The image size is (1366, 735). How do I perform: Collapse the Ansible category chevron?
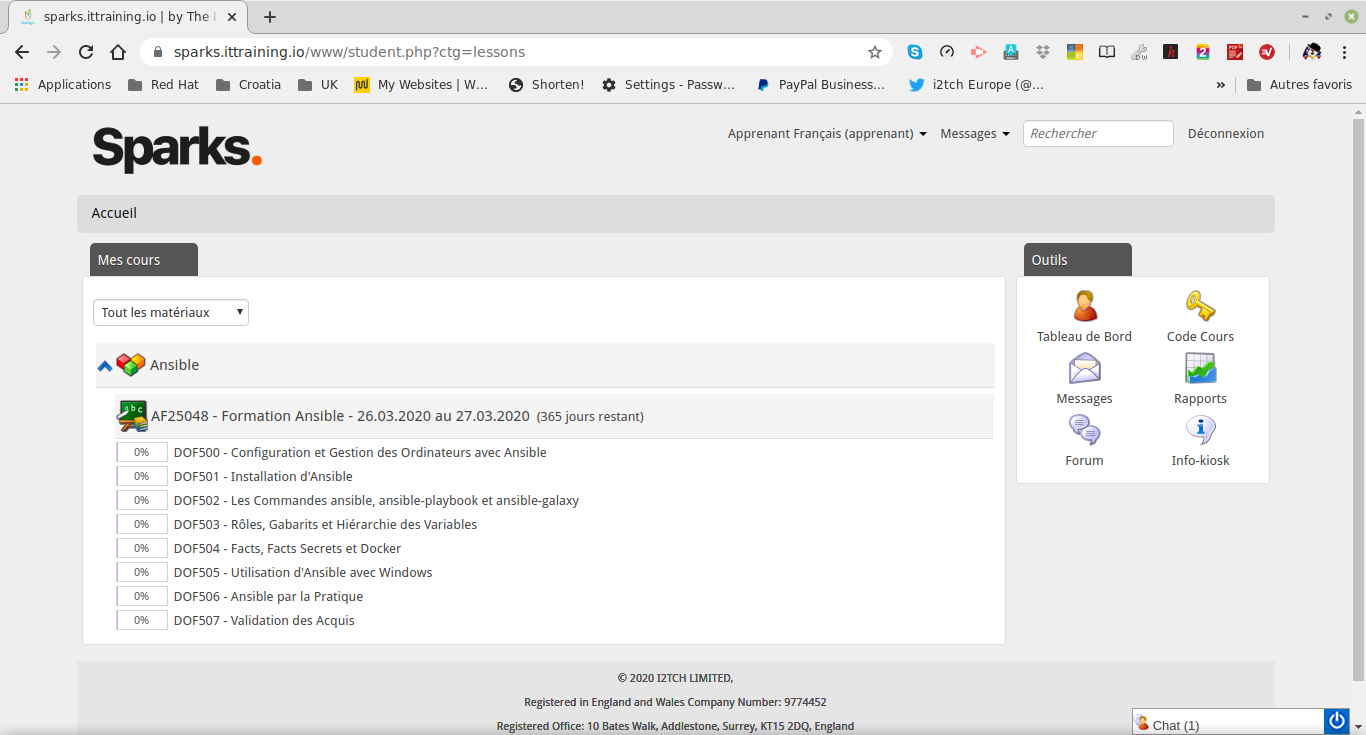click(x=105, y=366)
